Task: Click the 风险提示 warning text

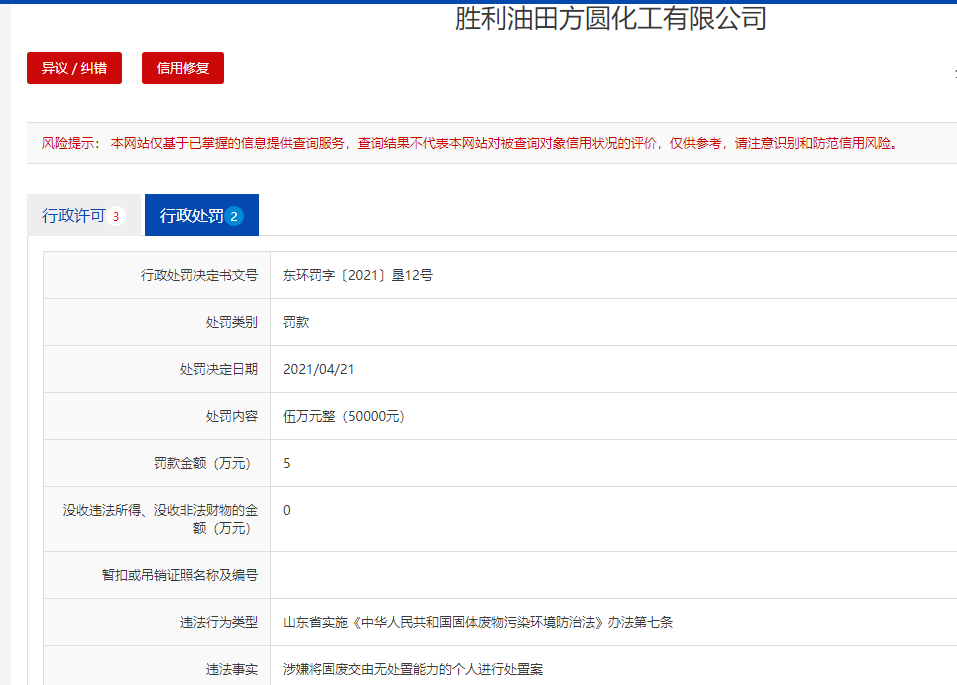Action: [x=470, y=143]
